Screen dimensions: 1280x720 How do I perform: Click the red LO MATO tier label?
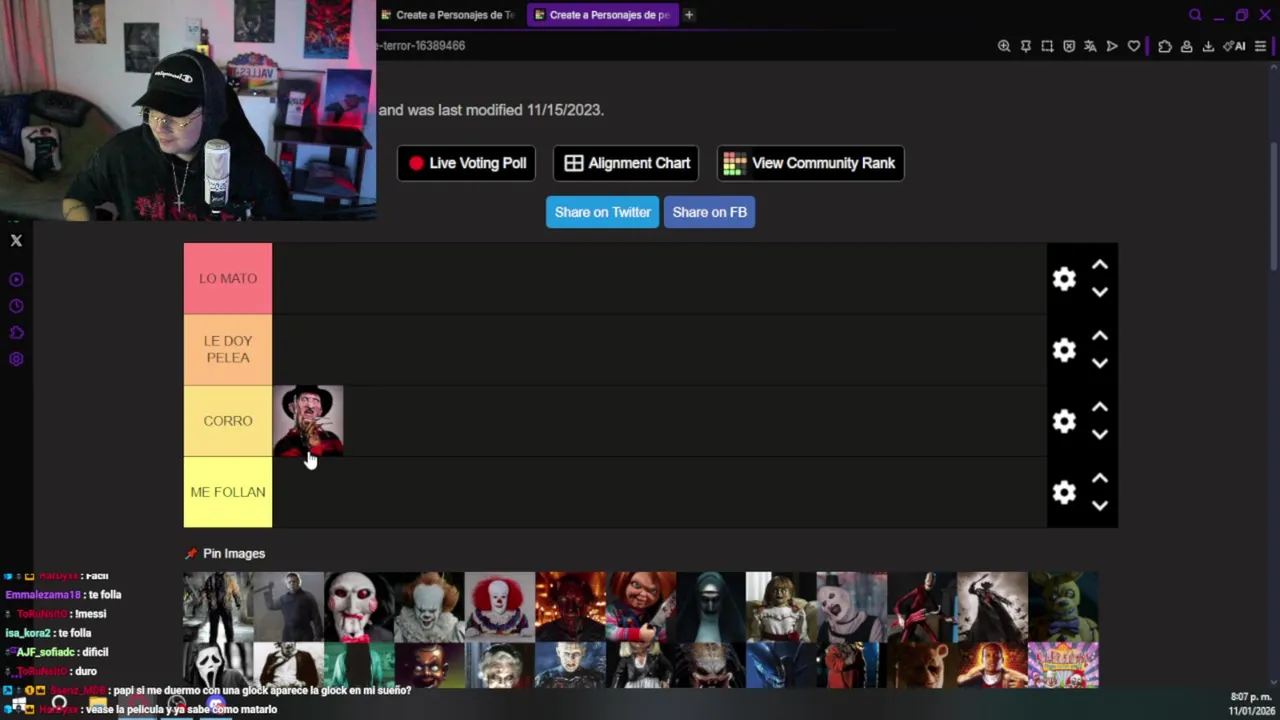coord(228,279)
